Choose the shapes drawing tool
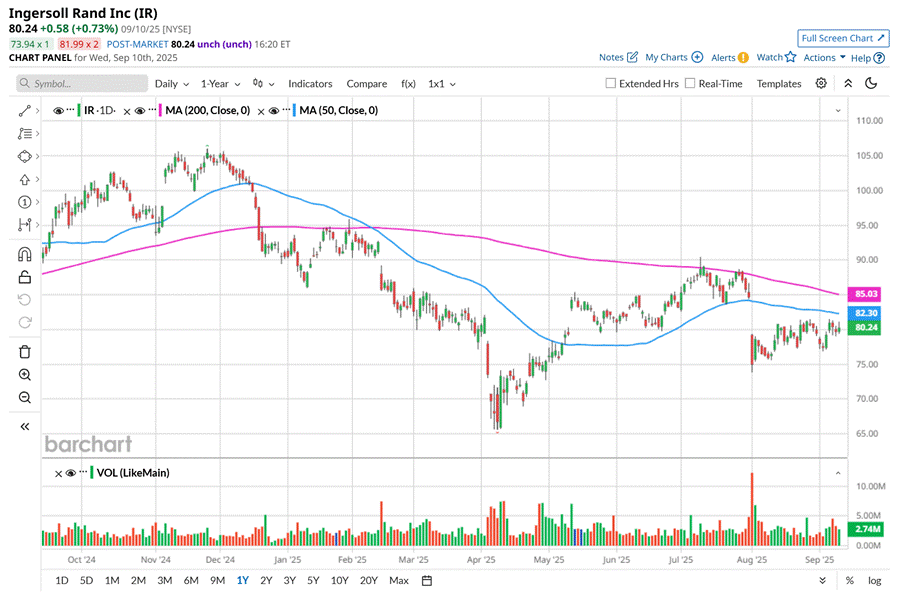Screen dimensions: 903x598 click(24, 156)
